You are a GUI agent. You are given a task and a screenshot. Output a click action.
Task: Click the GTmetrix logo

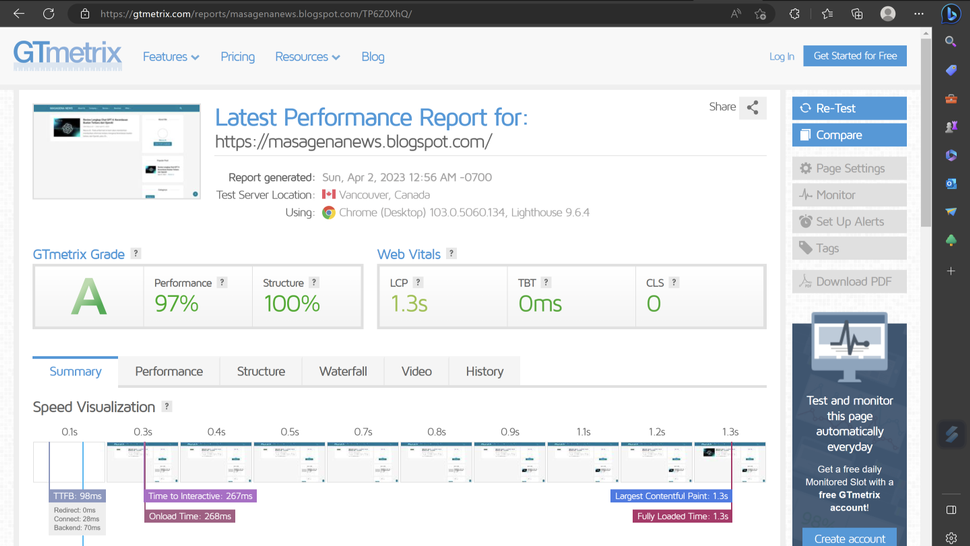tap(67, 55)
